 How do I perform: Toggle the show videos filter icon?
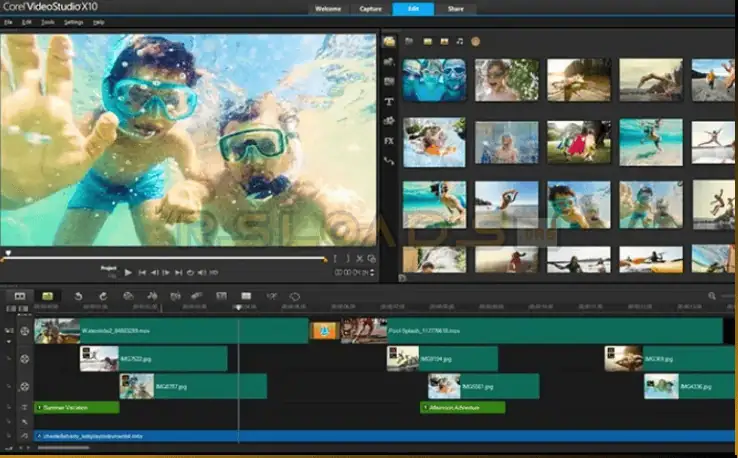[x=427, y=41]
